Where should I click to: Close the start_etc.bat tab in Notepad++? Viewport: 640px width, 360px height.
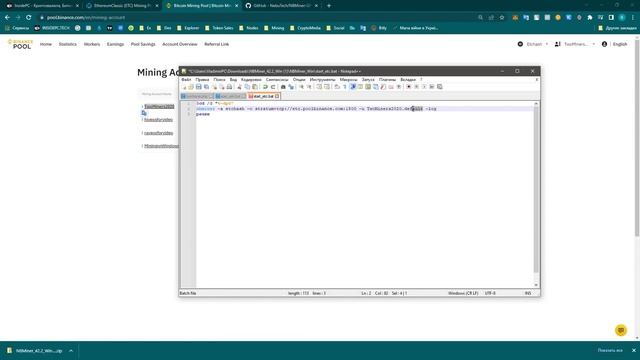(277, 96)
